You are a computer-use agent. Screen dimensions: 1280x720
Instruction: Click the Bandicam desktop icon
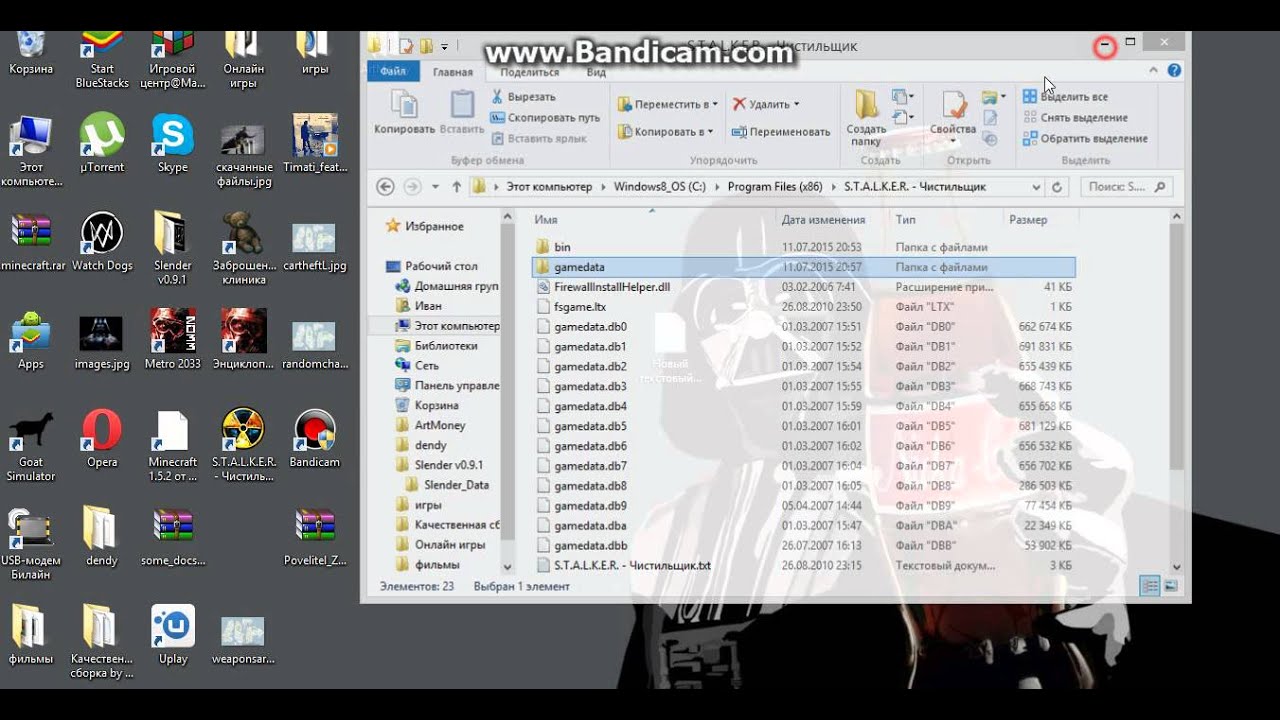click(x=315, y=439)
